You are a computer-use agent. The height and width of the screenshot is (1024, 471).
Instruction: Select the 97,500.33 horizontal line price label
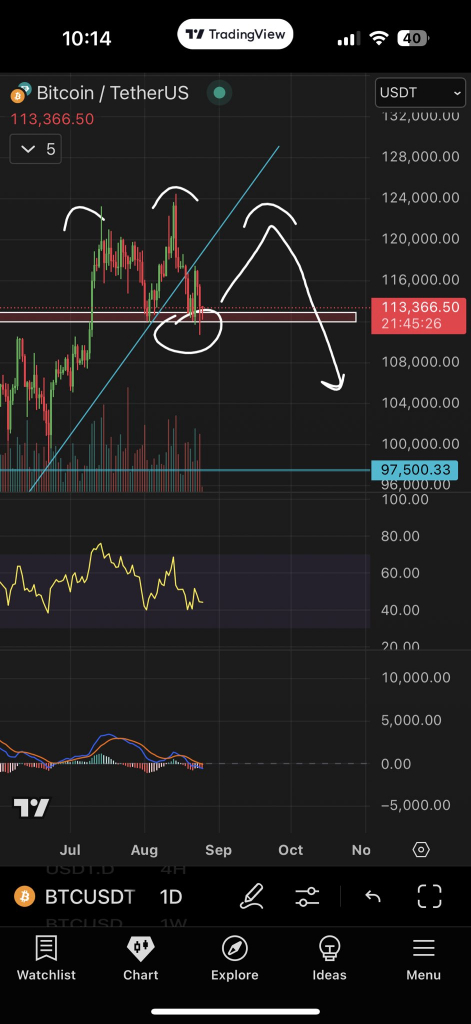pos(415,470)
